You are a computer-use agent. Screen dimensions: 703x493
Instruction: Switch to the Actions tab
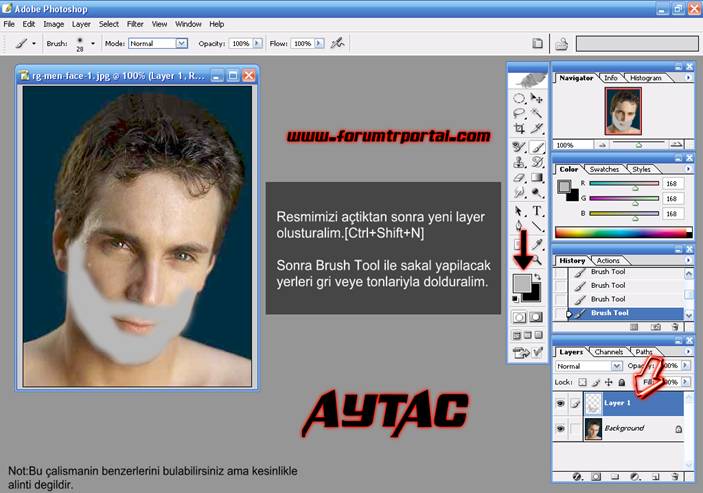coord(608,260)
